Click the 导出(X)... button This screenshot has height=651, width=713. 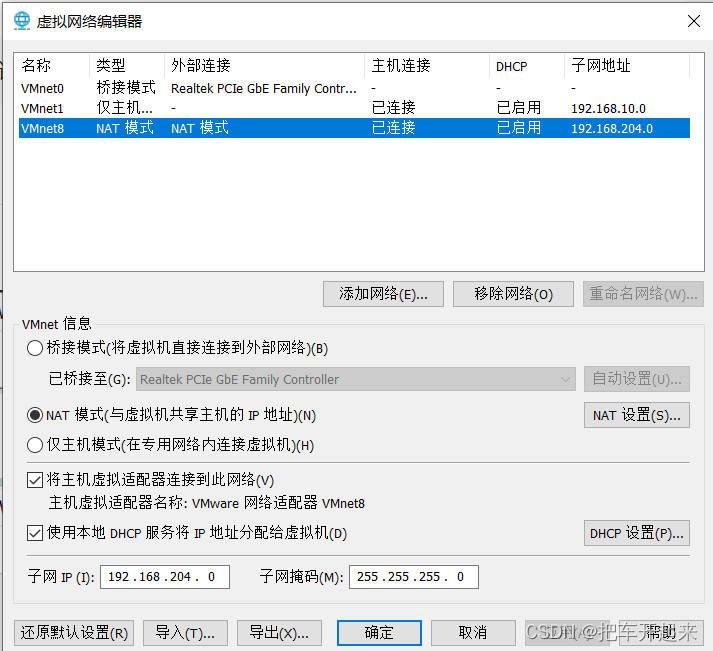click(x=279, y=633)
